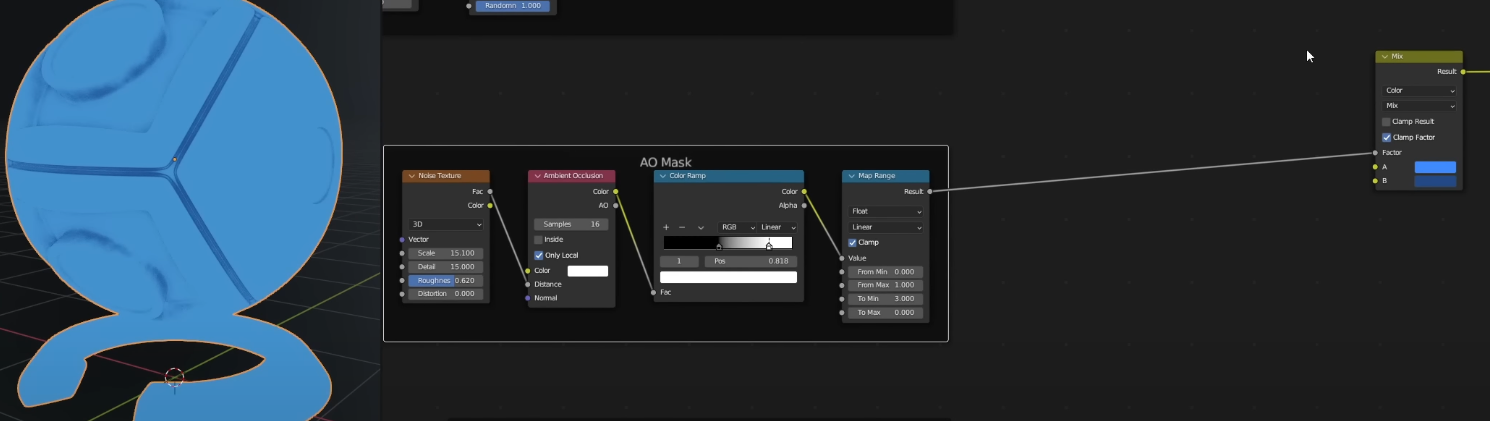
Task: Click Color Ramp Alpha output socket
Action: click(804, 206)
